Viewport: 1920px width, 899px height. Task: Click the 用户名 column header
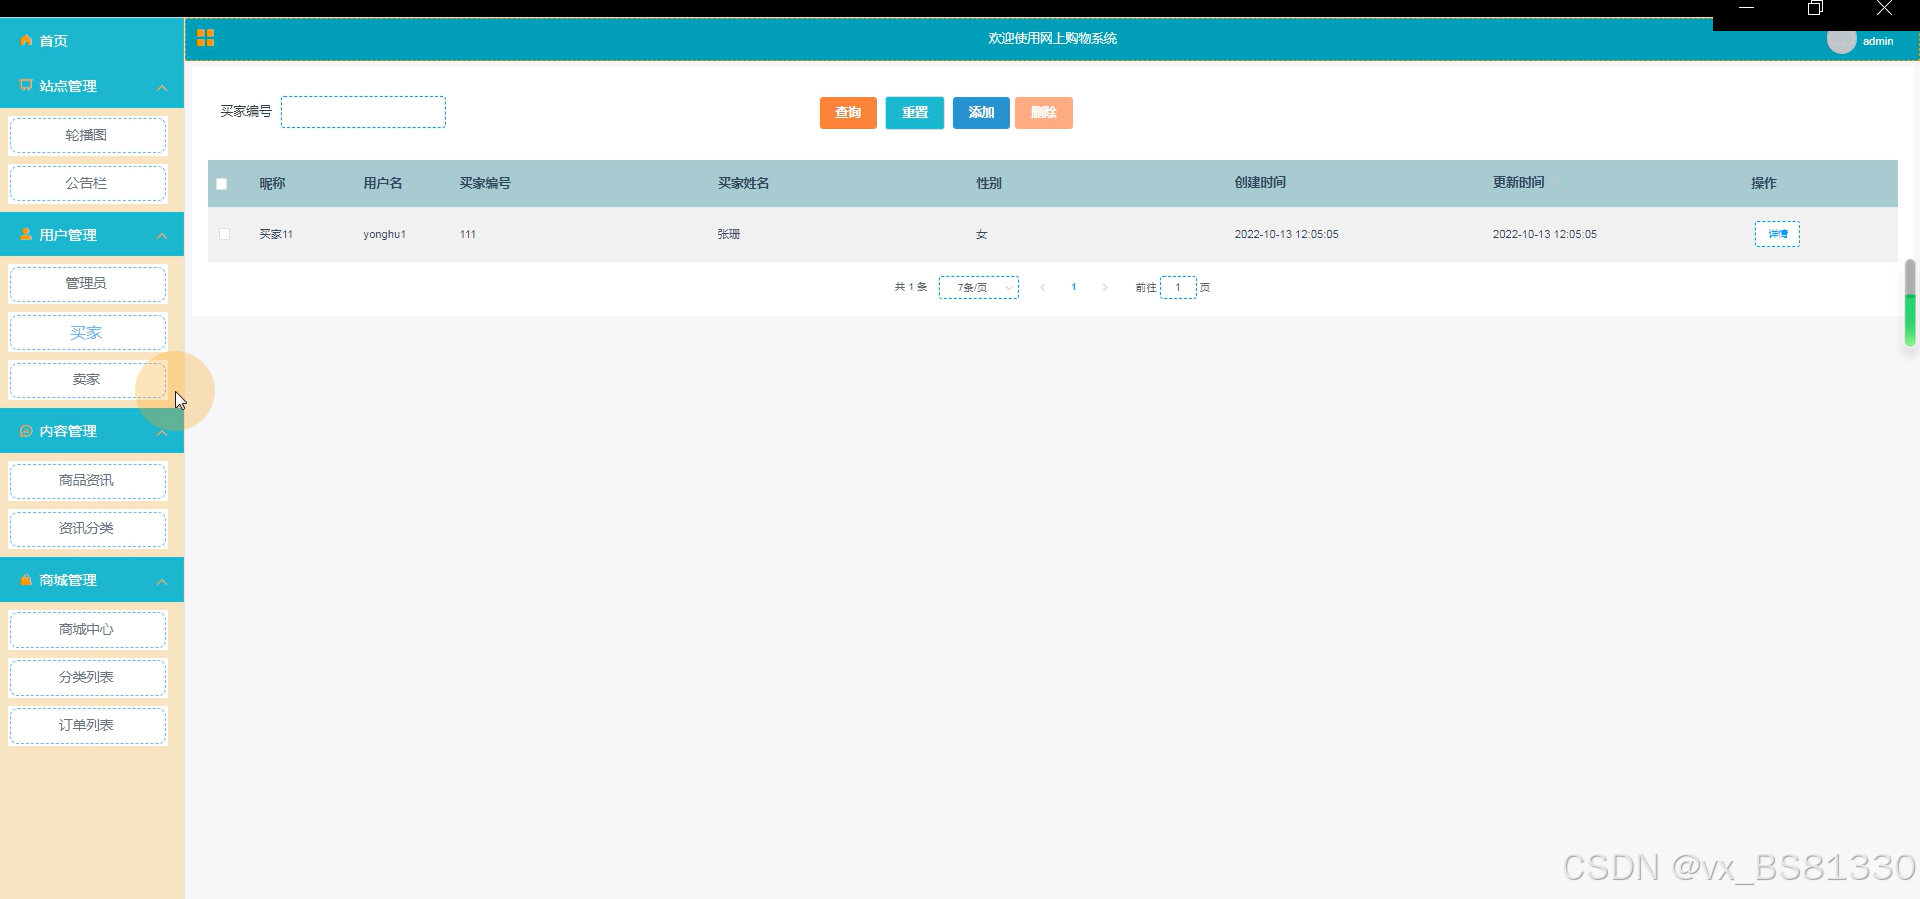(x=383, y=184)
